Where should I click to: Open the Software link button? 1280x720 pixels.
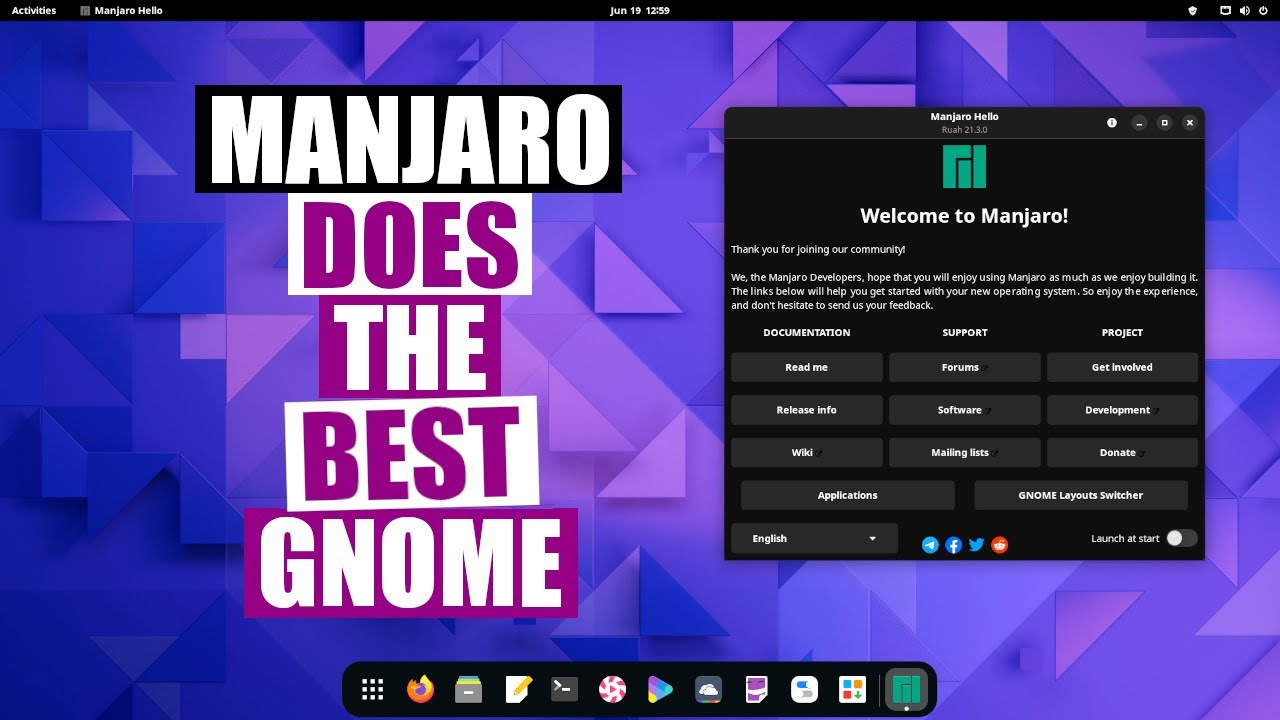965,410
